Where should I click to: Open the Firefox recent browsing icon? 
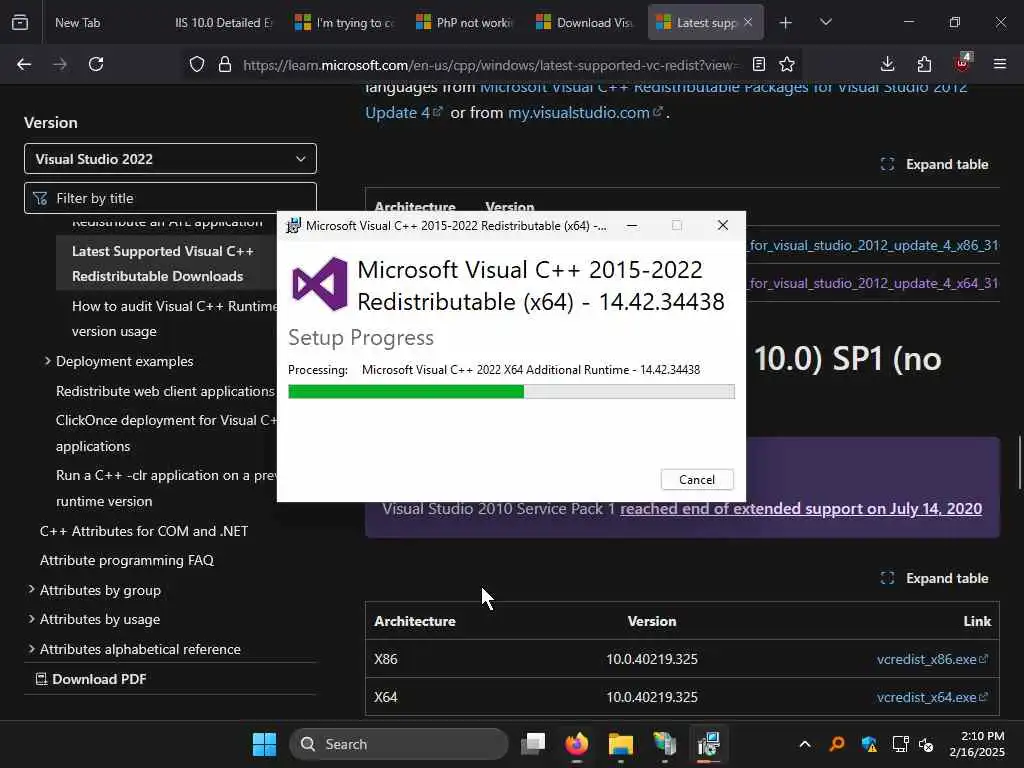point(20,22)
